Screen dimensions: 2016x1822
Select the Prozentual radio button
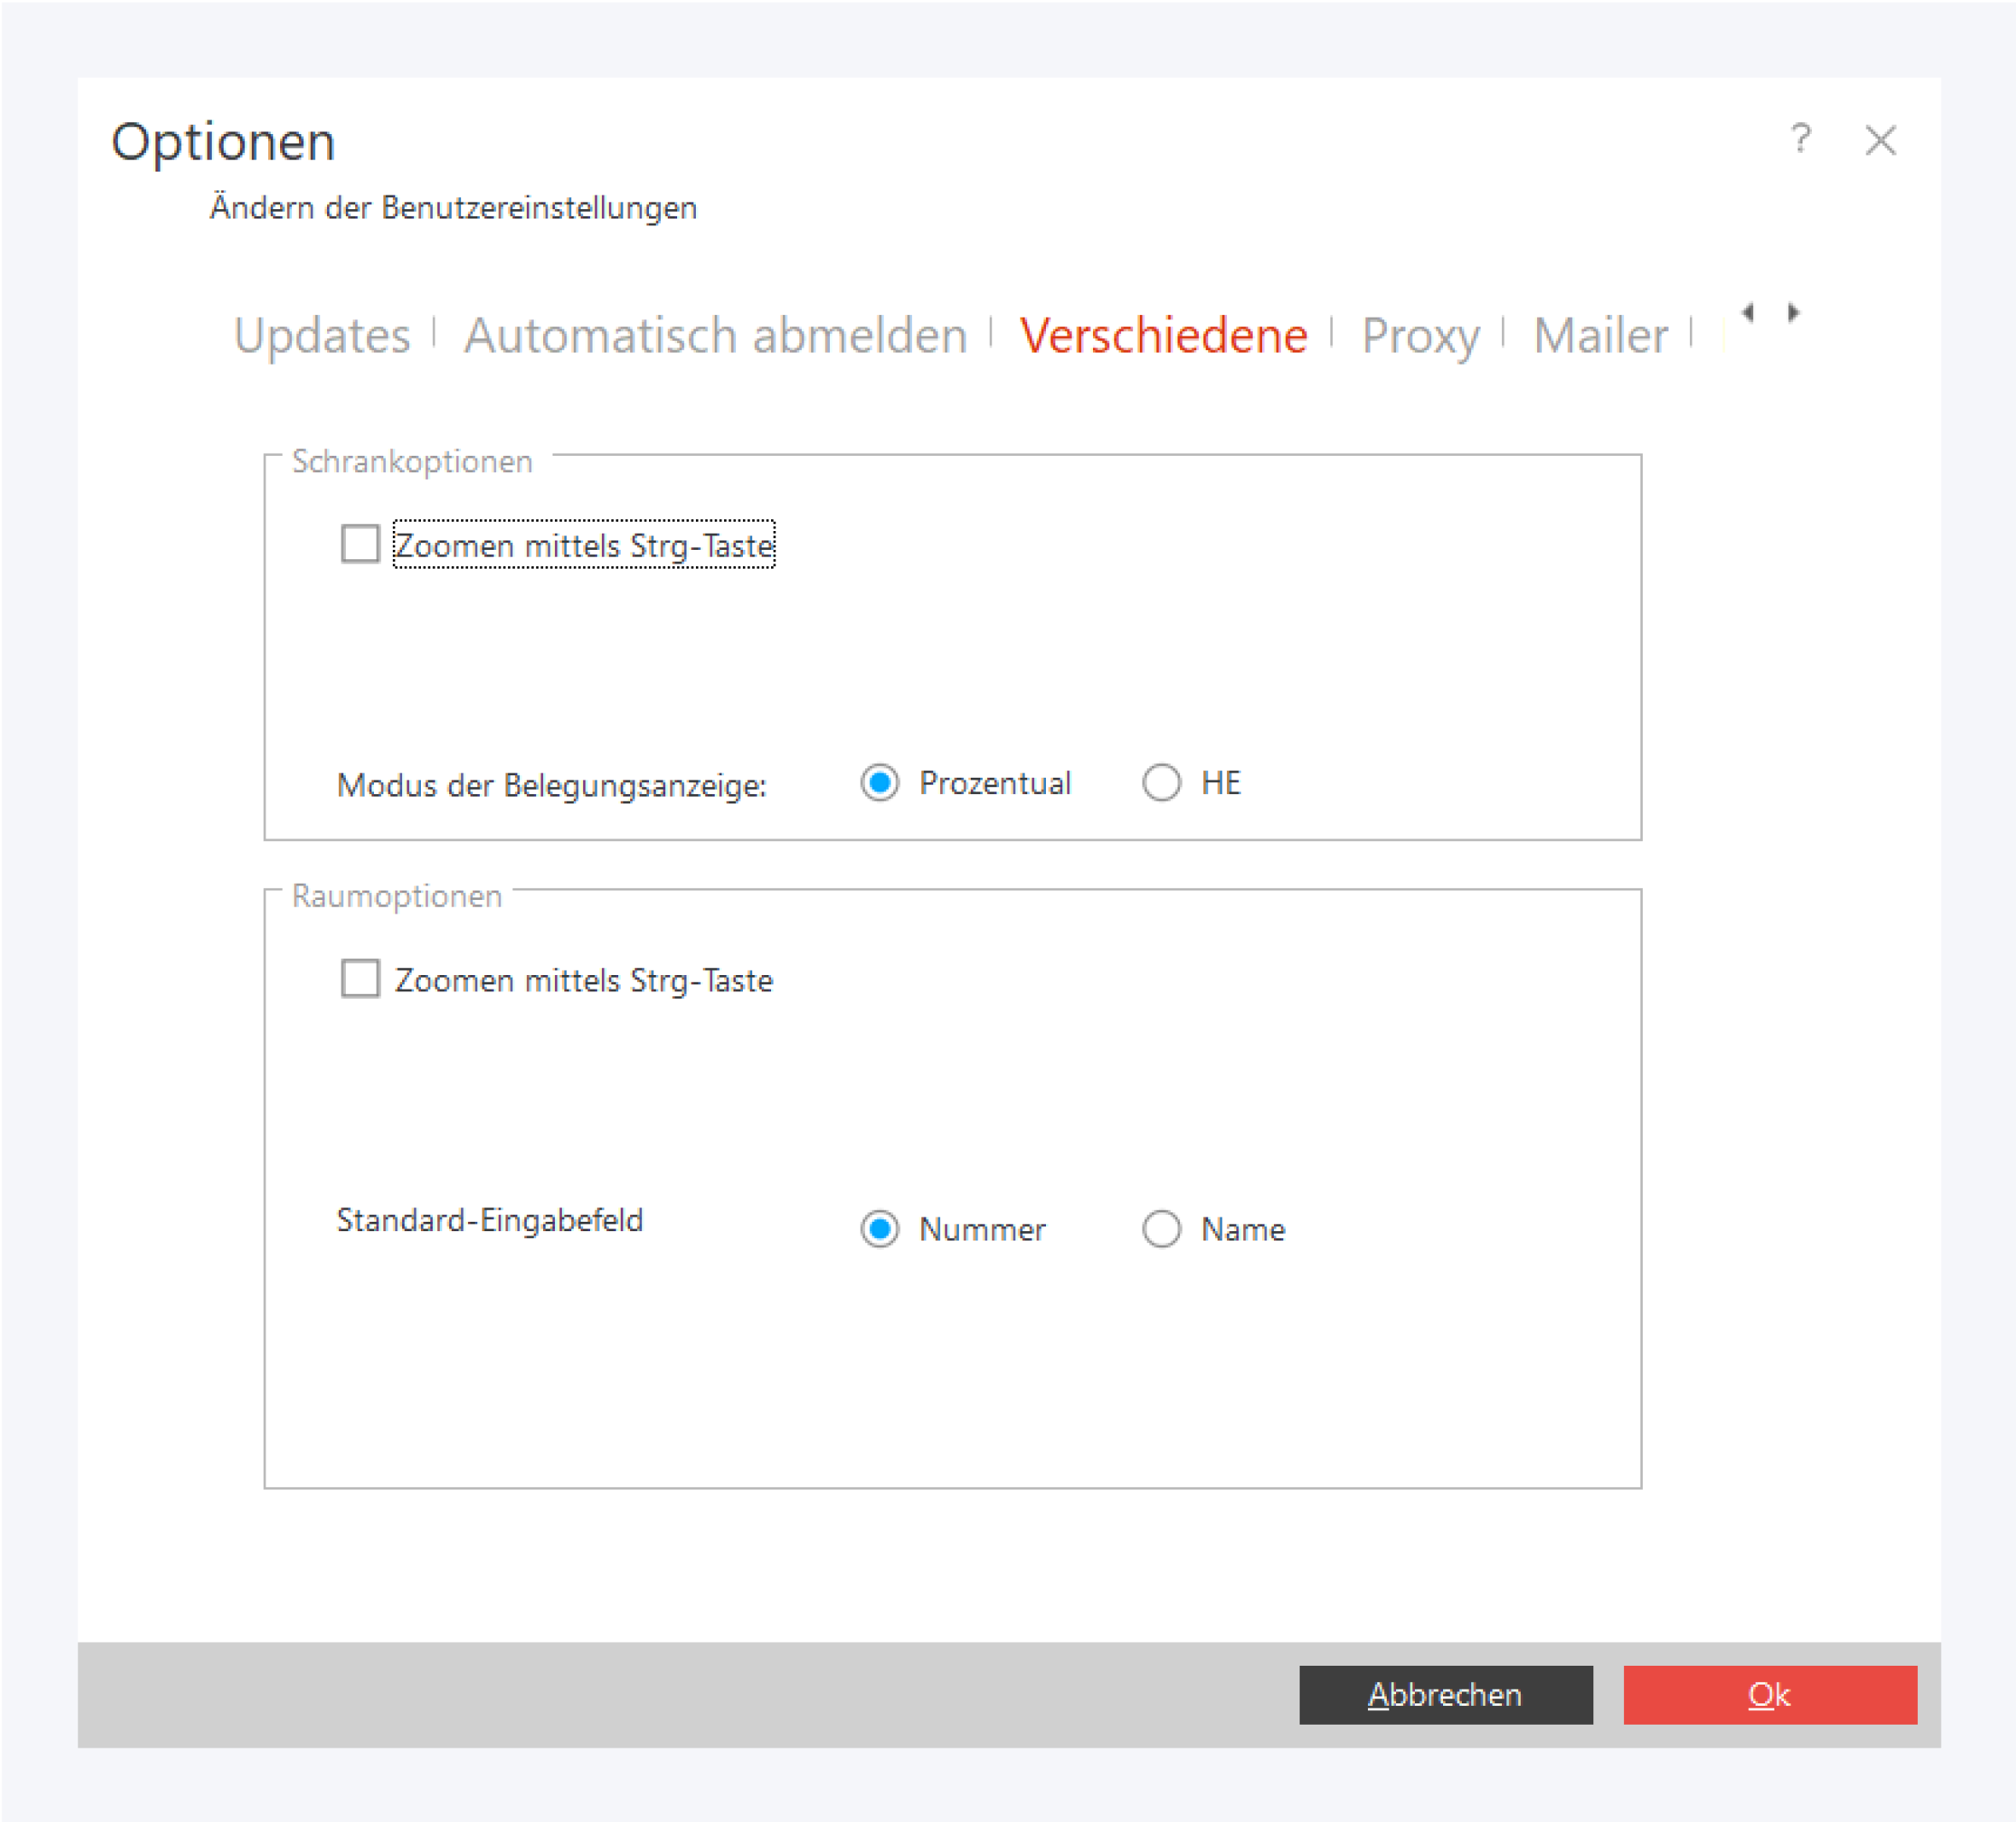pyautogui.click(x=880, y=782)
